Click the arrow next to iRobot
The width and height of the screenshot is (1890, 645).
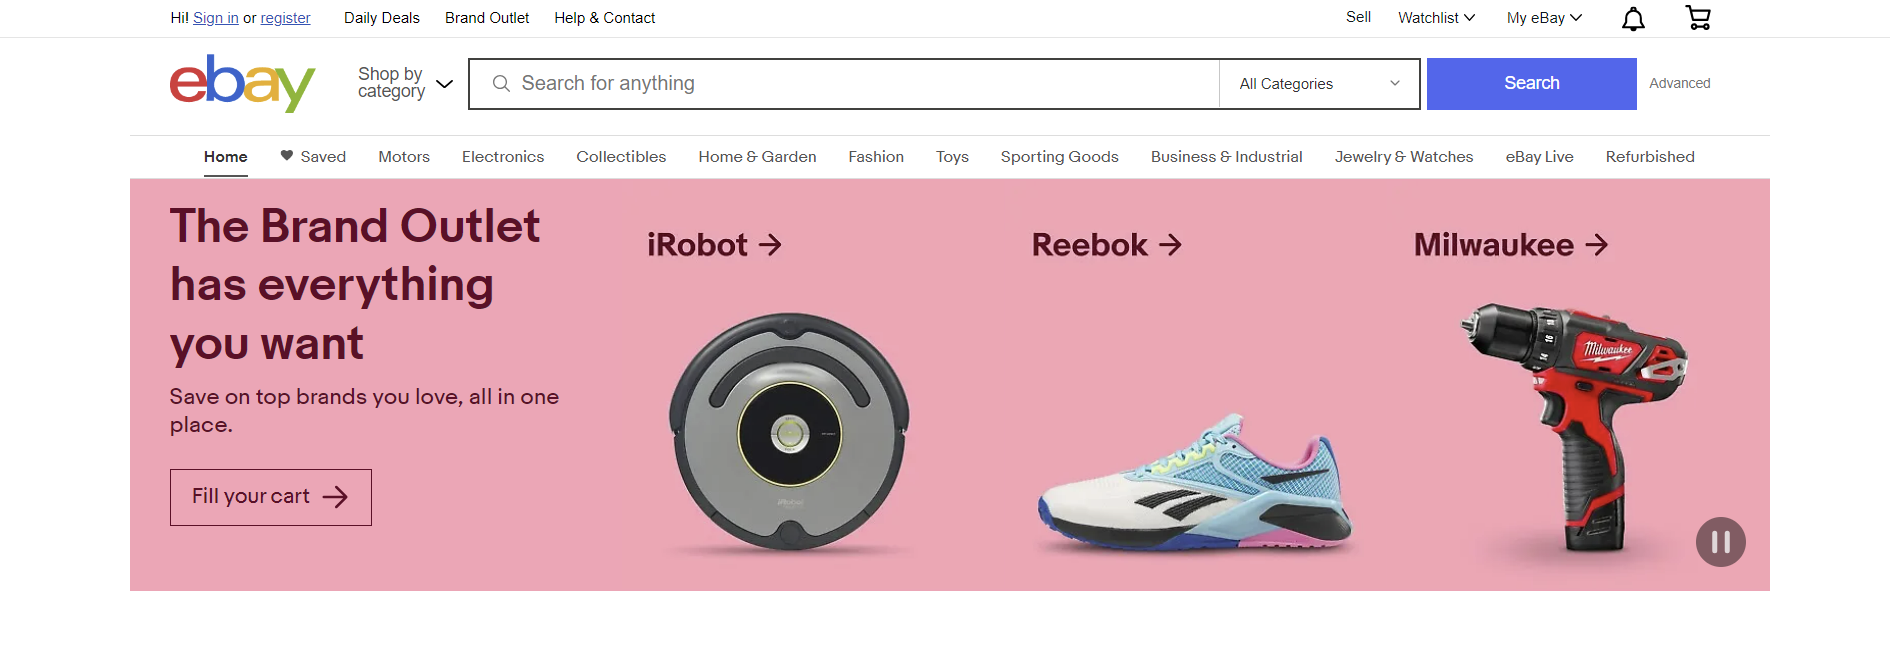(x=770, y=245)
